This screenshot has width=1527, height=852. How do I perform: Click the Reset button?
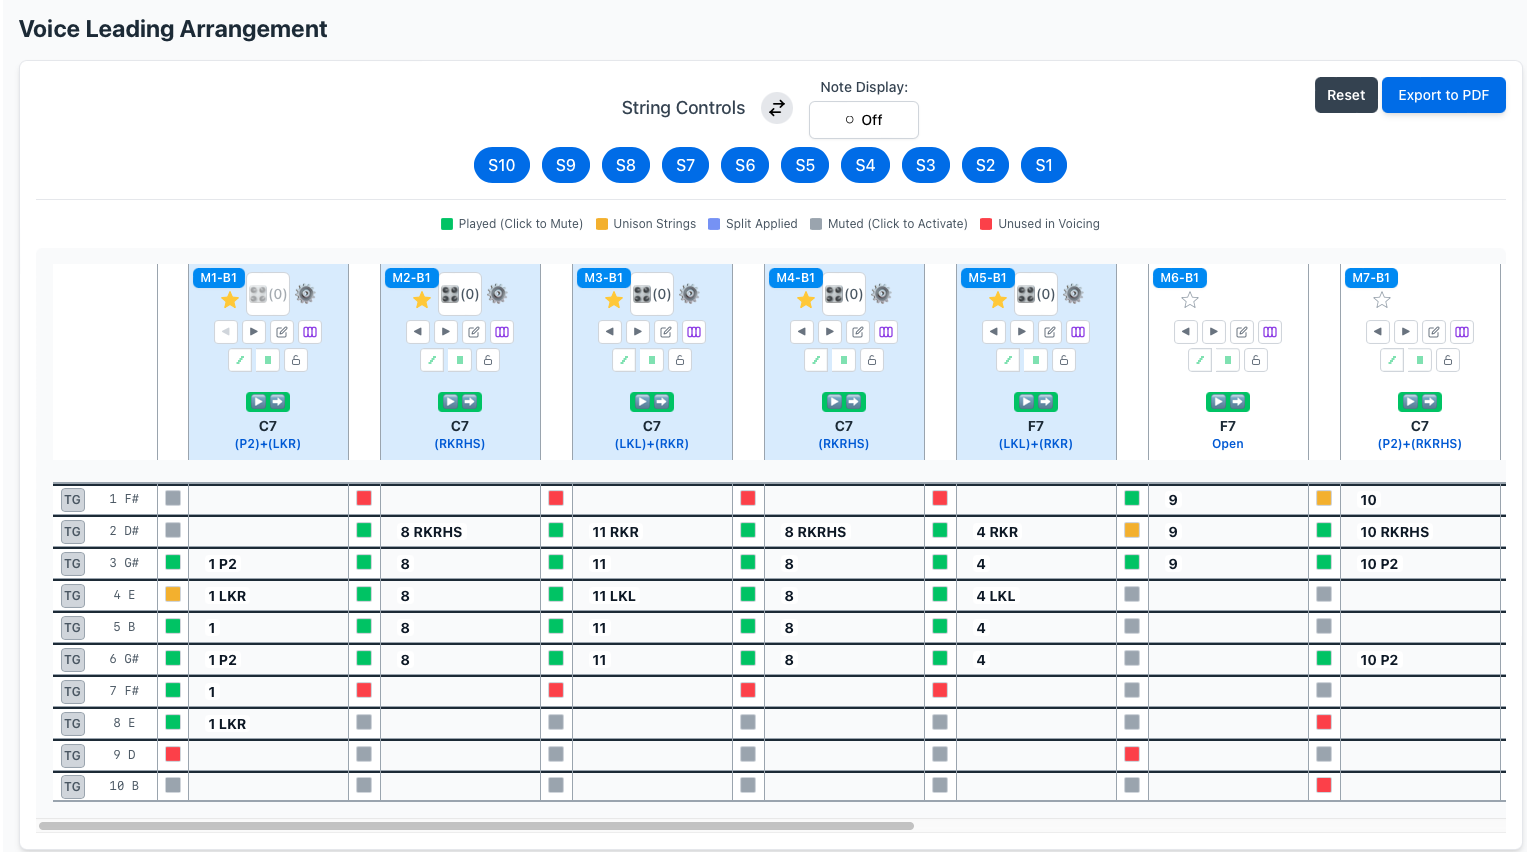[1346, 95]
